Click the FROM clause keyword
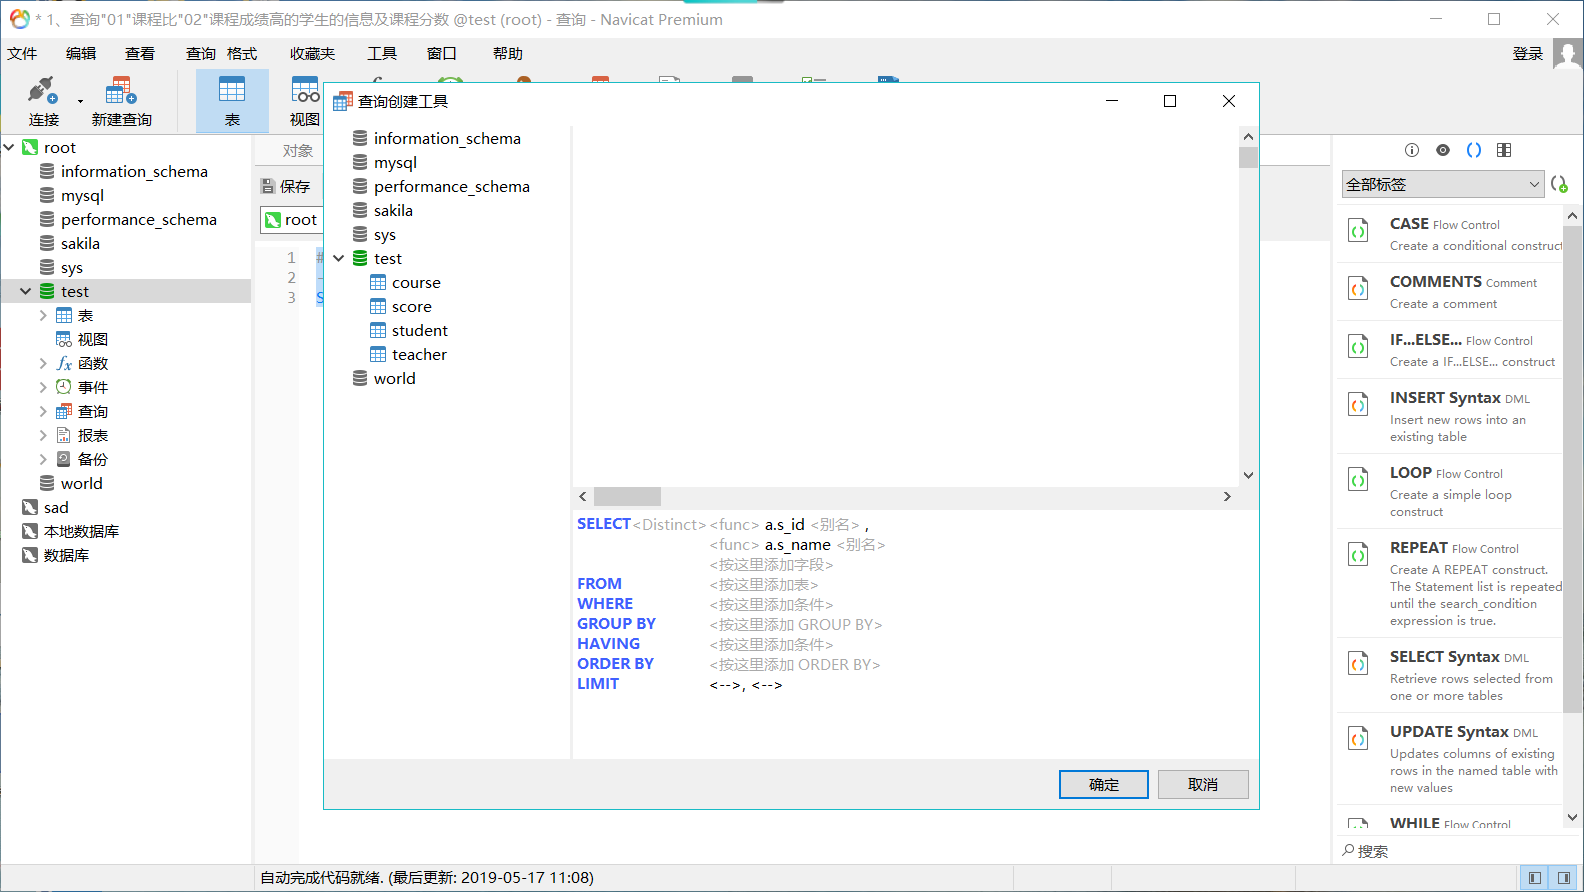Image resolution: width=1584 pixels, height=892 pixels. point(599,584)
